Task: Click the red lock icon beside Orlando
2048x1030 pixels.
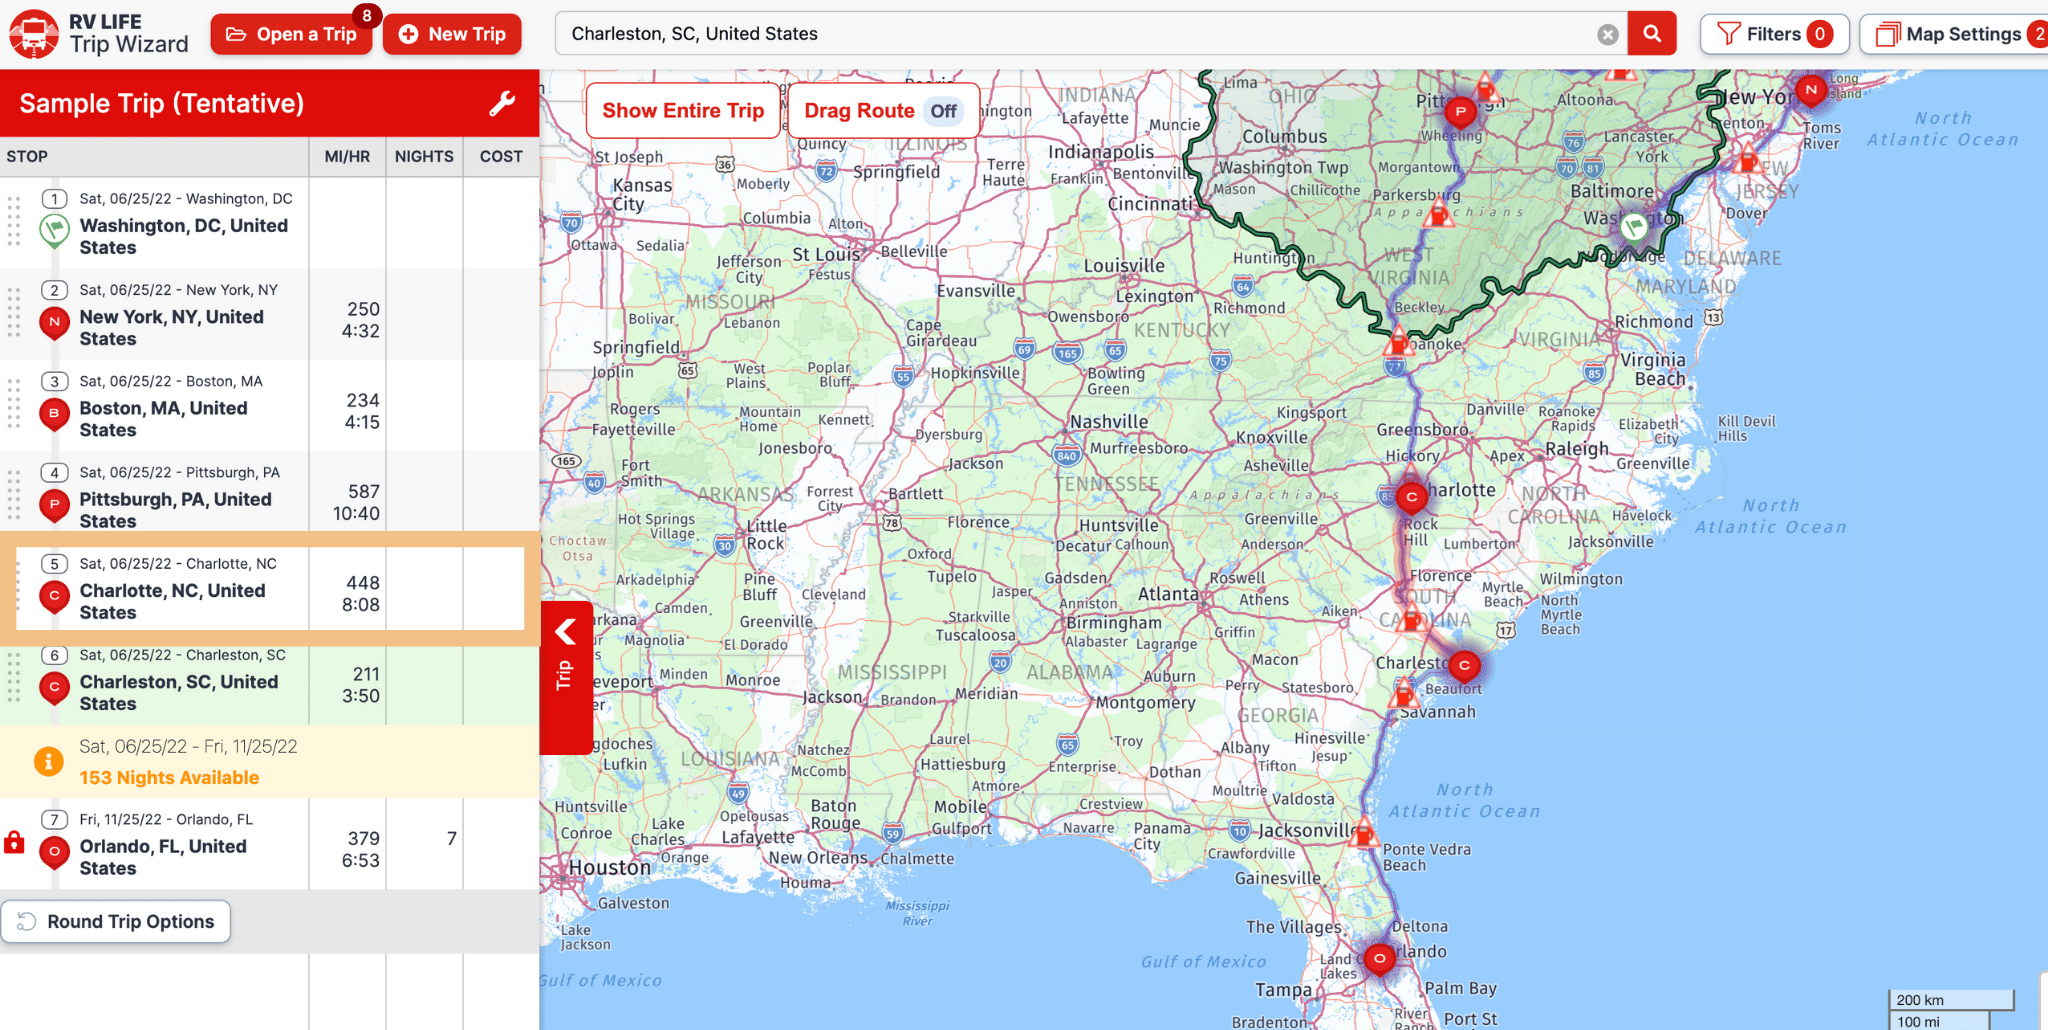Action: click(14, 842)
